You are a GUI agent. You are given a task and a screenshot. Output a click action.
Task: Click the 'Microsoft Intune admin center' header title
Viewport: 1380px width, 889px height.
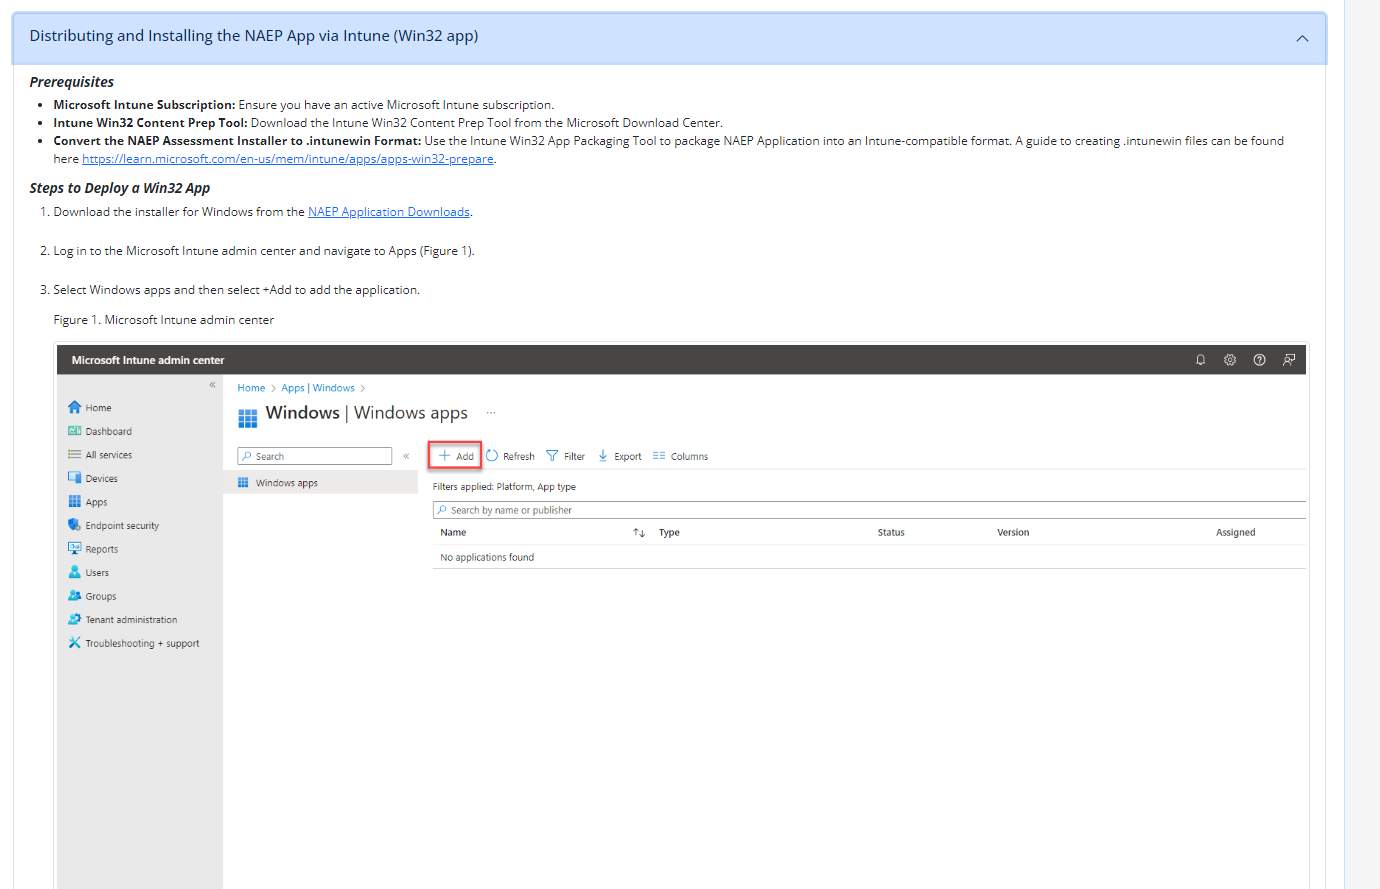[x=148, y=360]
